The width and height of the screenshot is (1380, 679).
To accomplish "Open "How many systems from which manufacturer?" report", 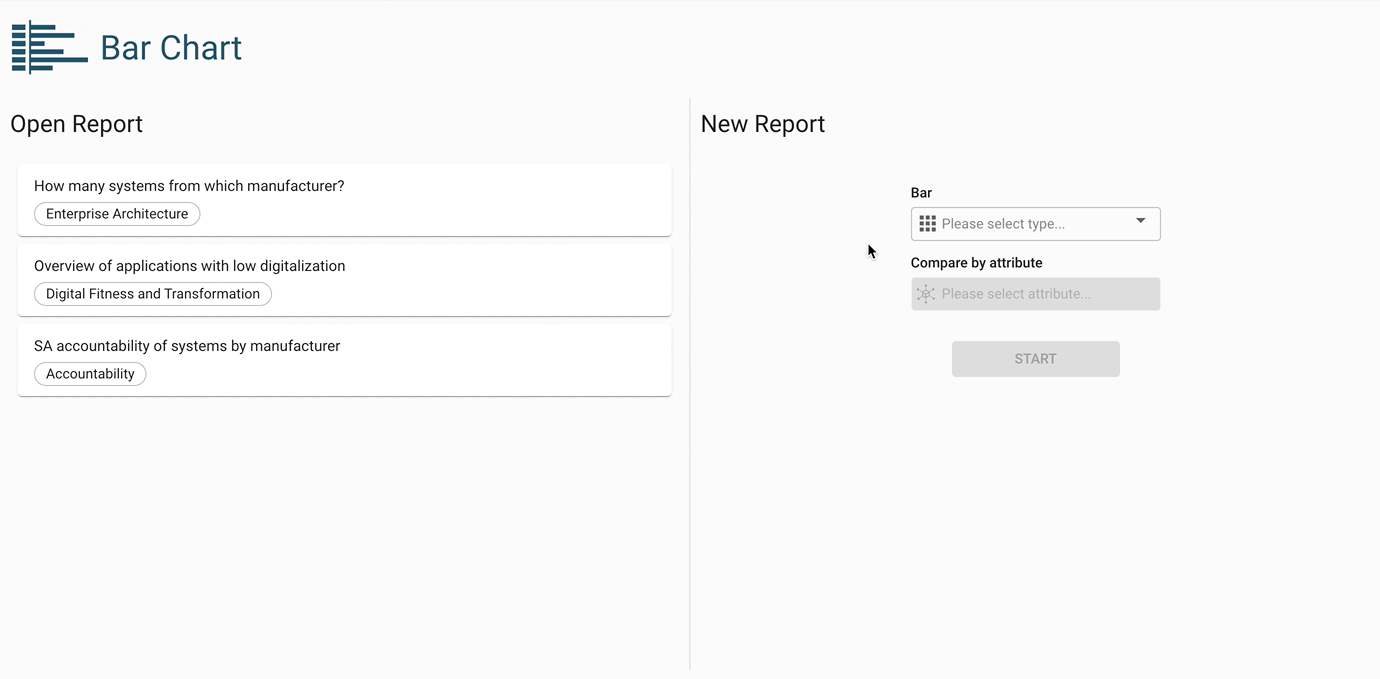I will coord(189,186).
